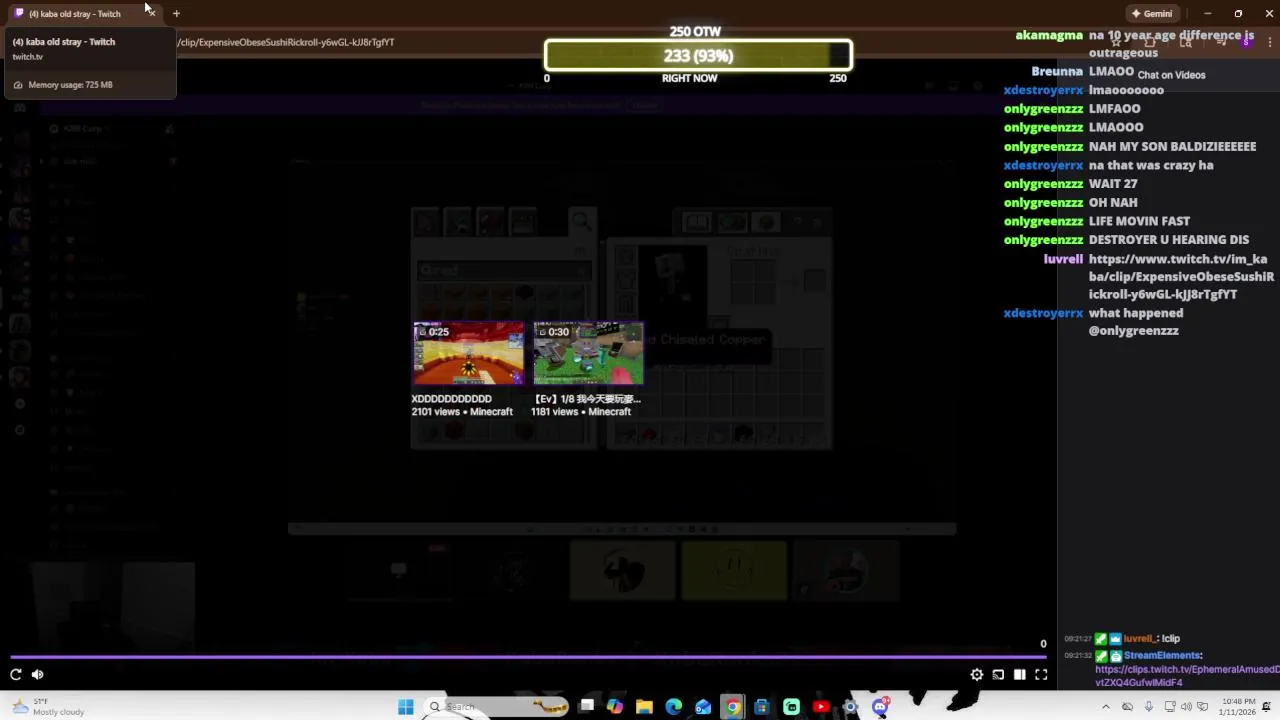Viewport: 1280px width, 720px height.
Task: Open the XDDDDDDDDDDDD clip thumbnail
Action: [x=468, y=353]
